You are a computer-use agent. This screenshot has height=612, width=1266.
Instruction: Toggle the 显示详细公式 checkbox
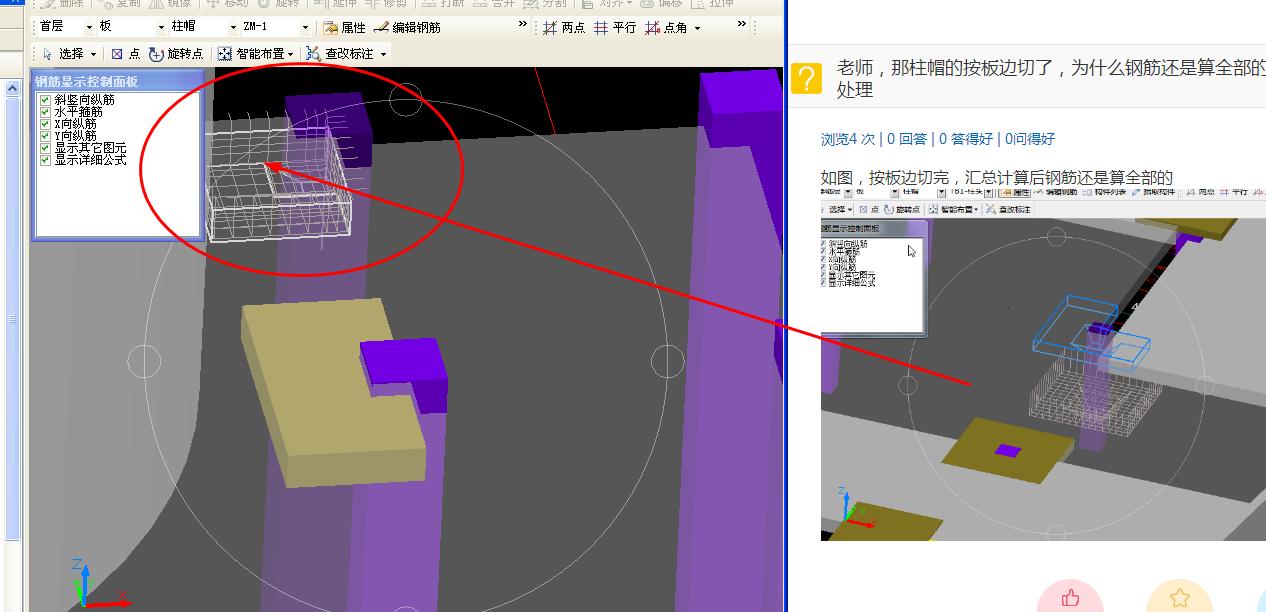point(45,160)
